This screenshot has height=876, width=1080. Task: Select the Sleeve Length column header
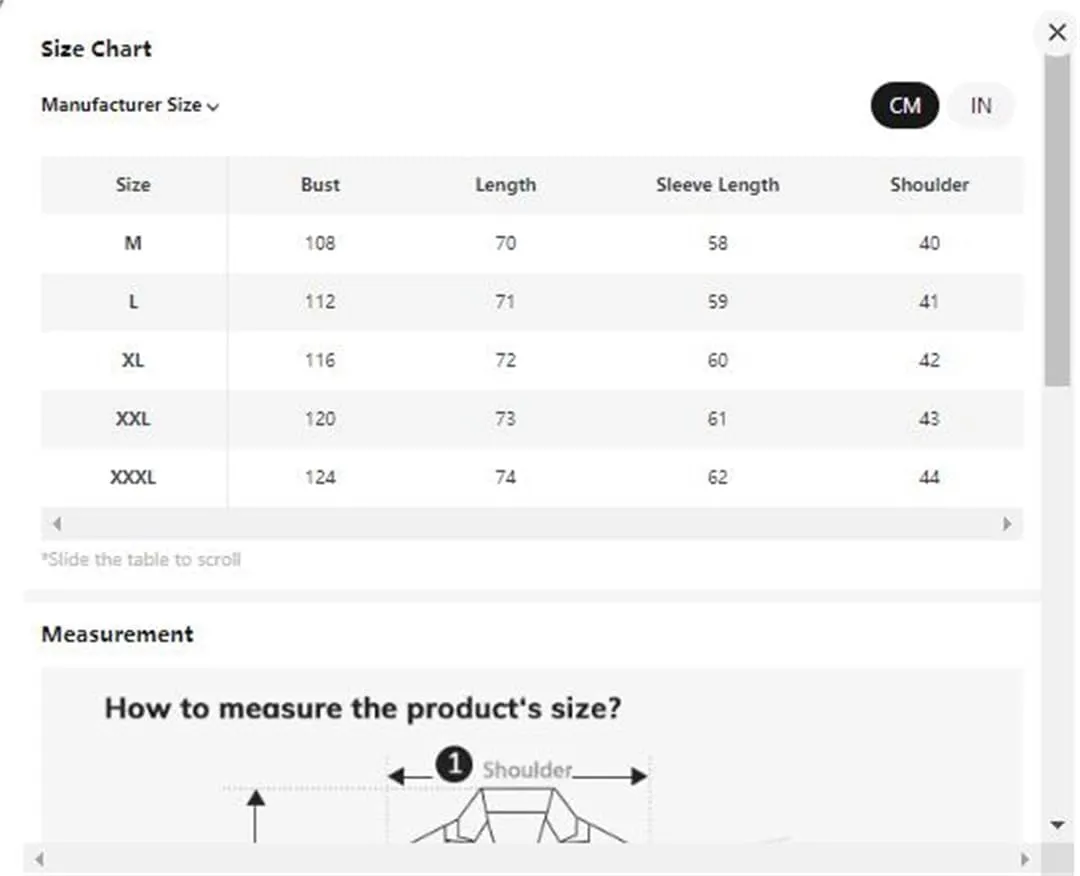click(x=717, y=185)
